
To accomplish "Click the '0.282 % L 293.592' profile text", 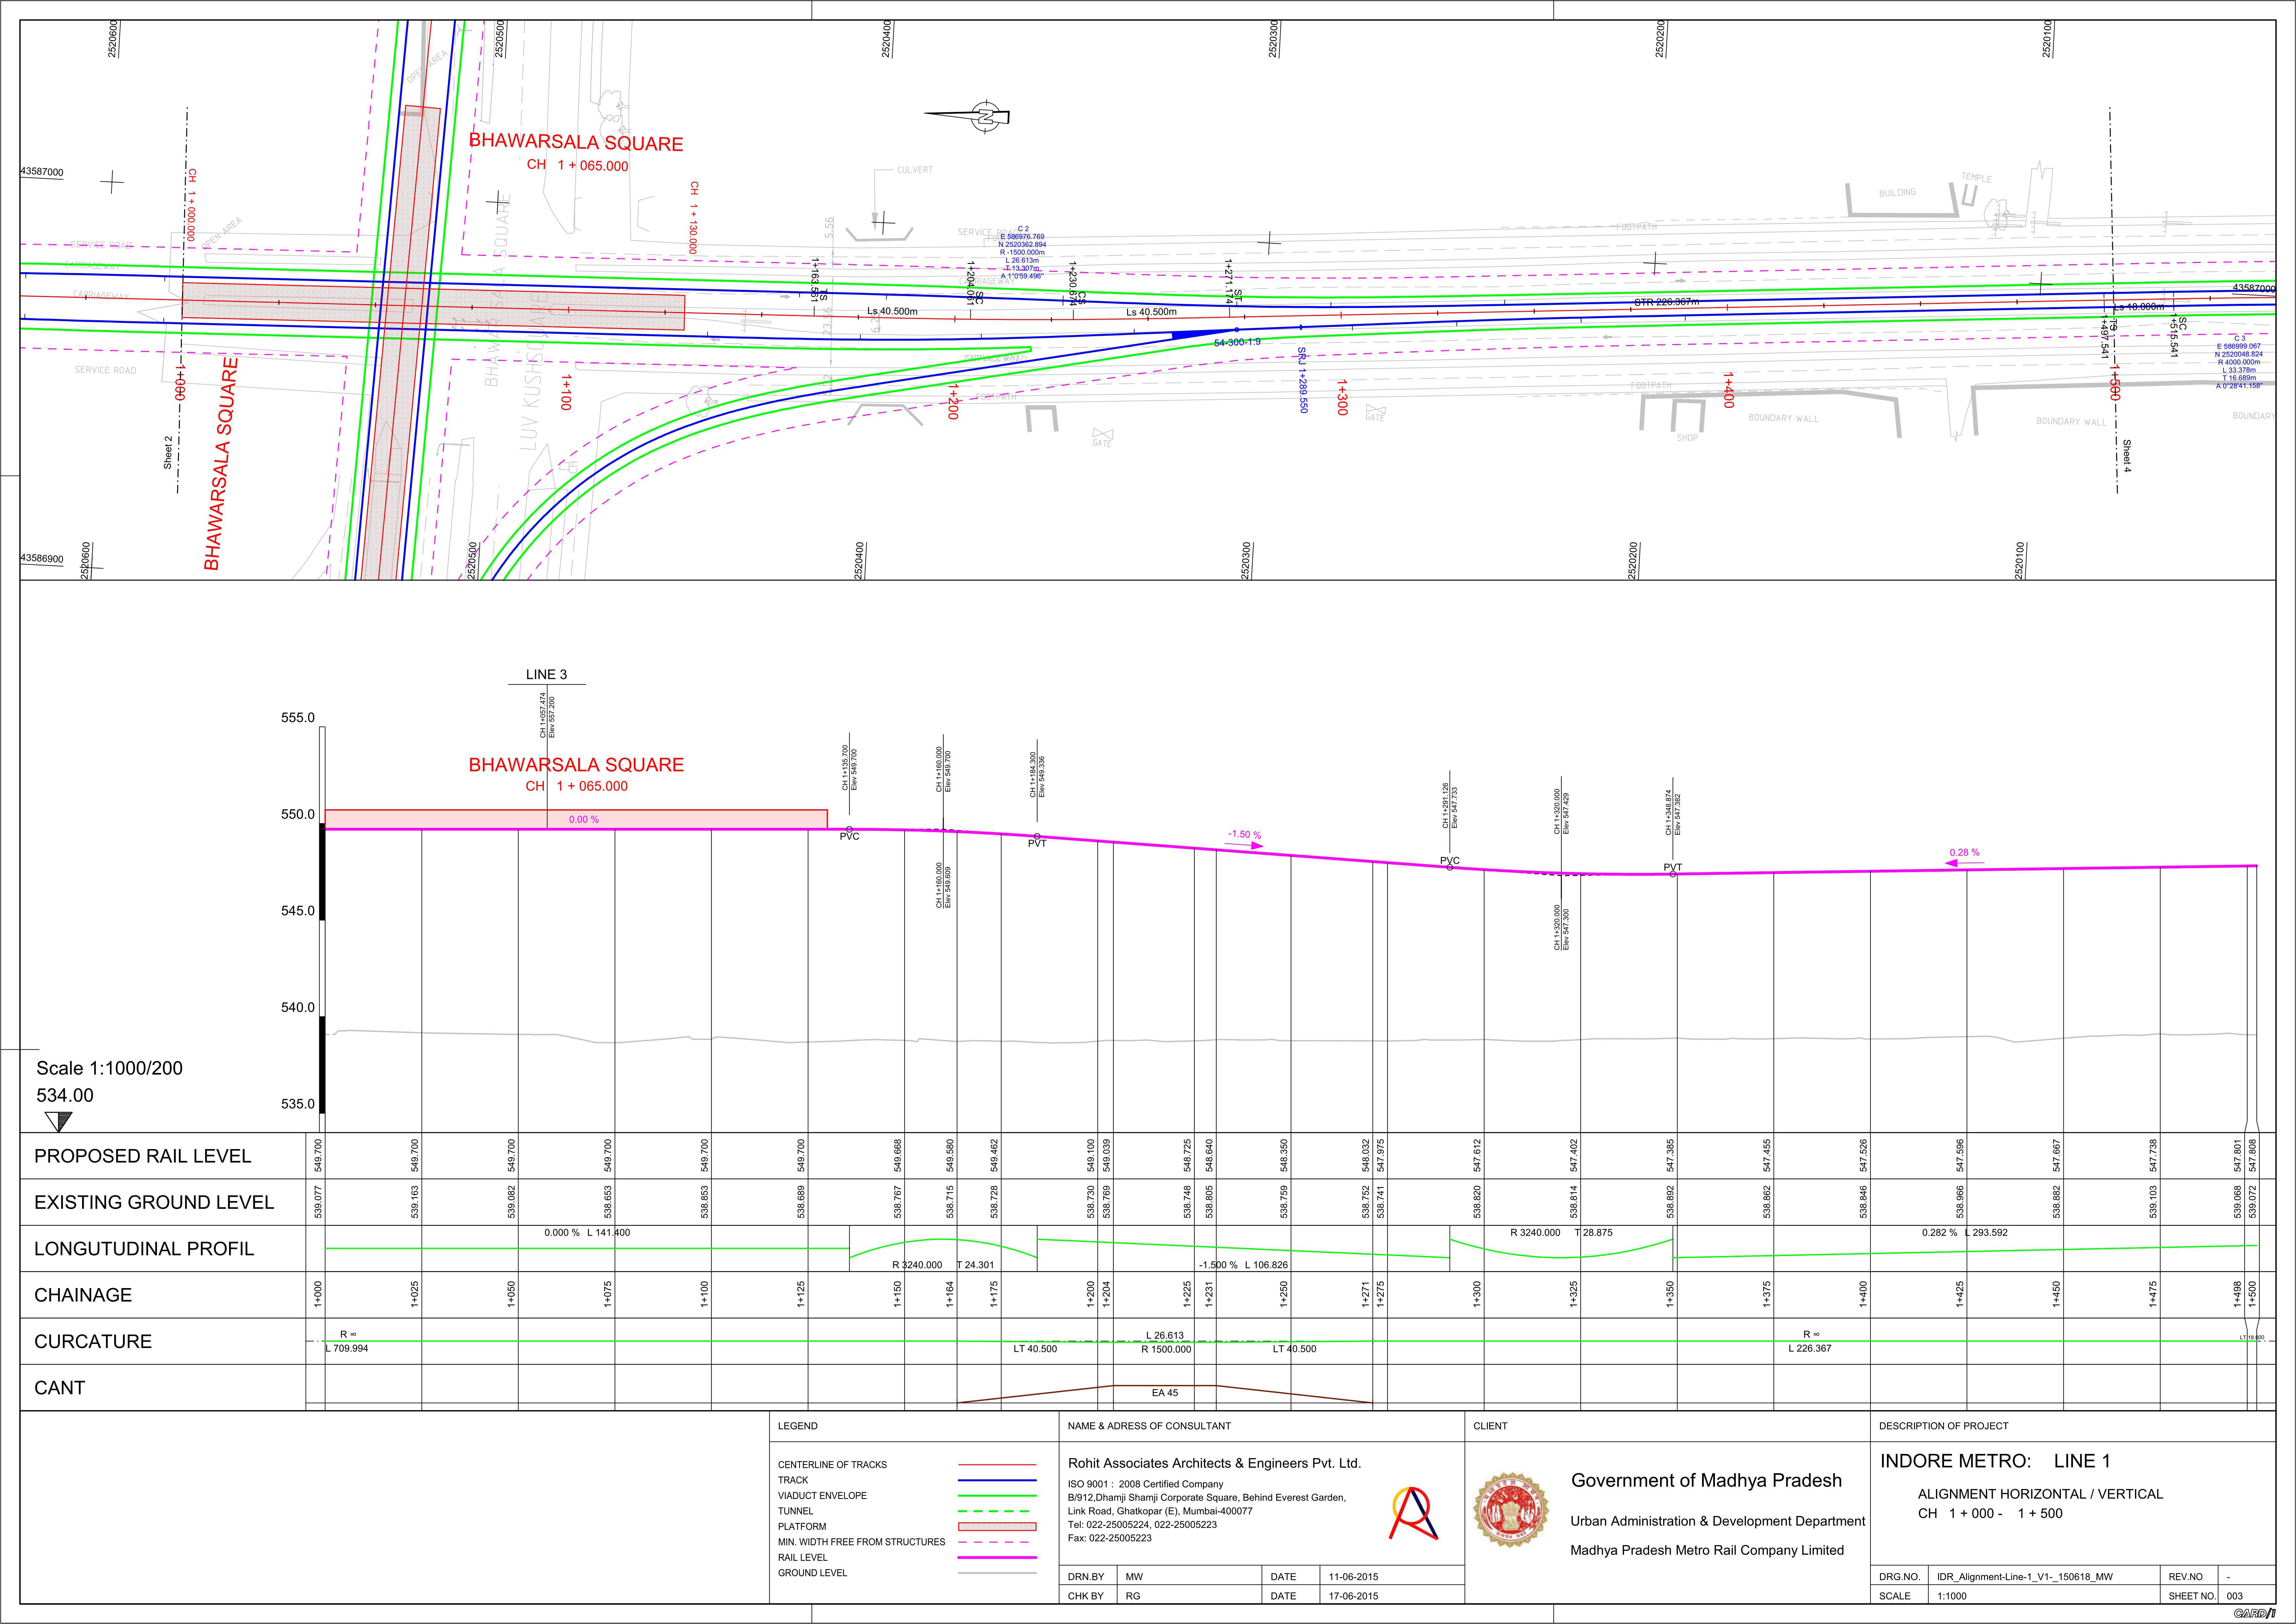I will coord(1965,1233).
